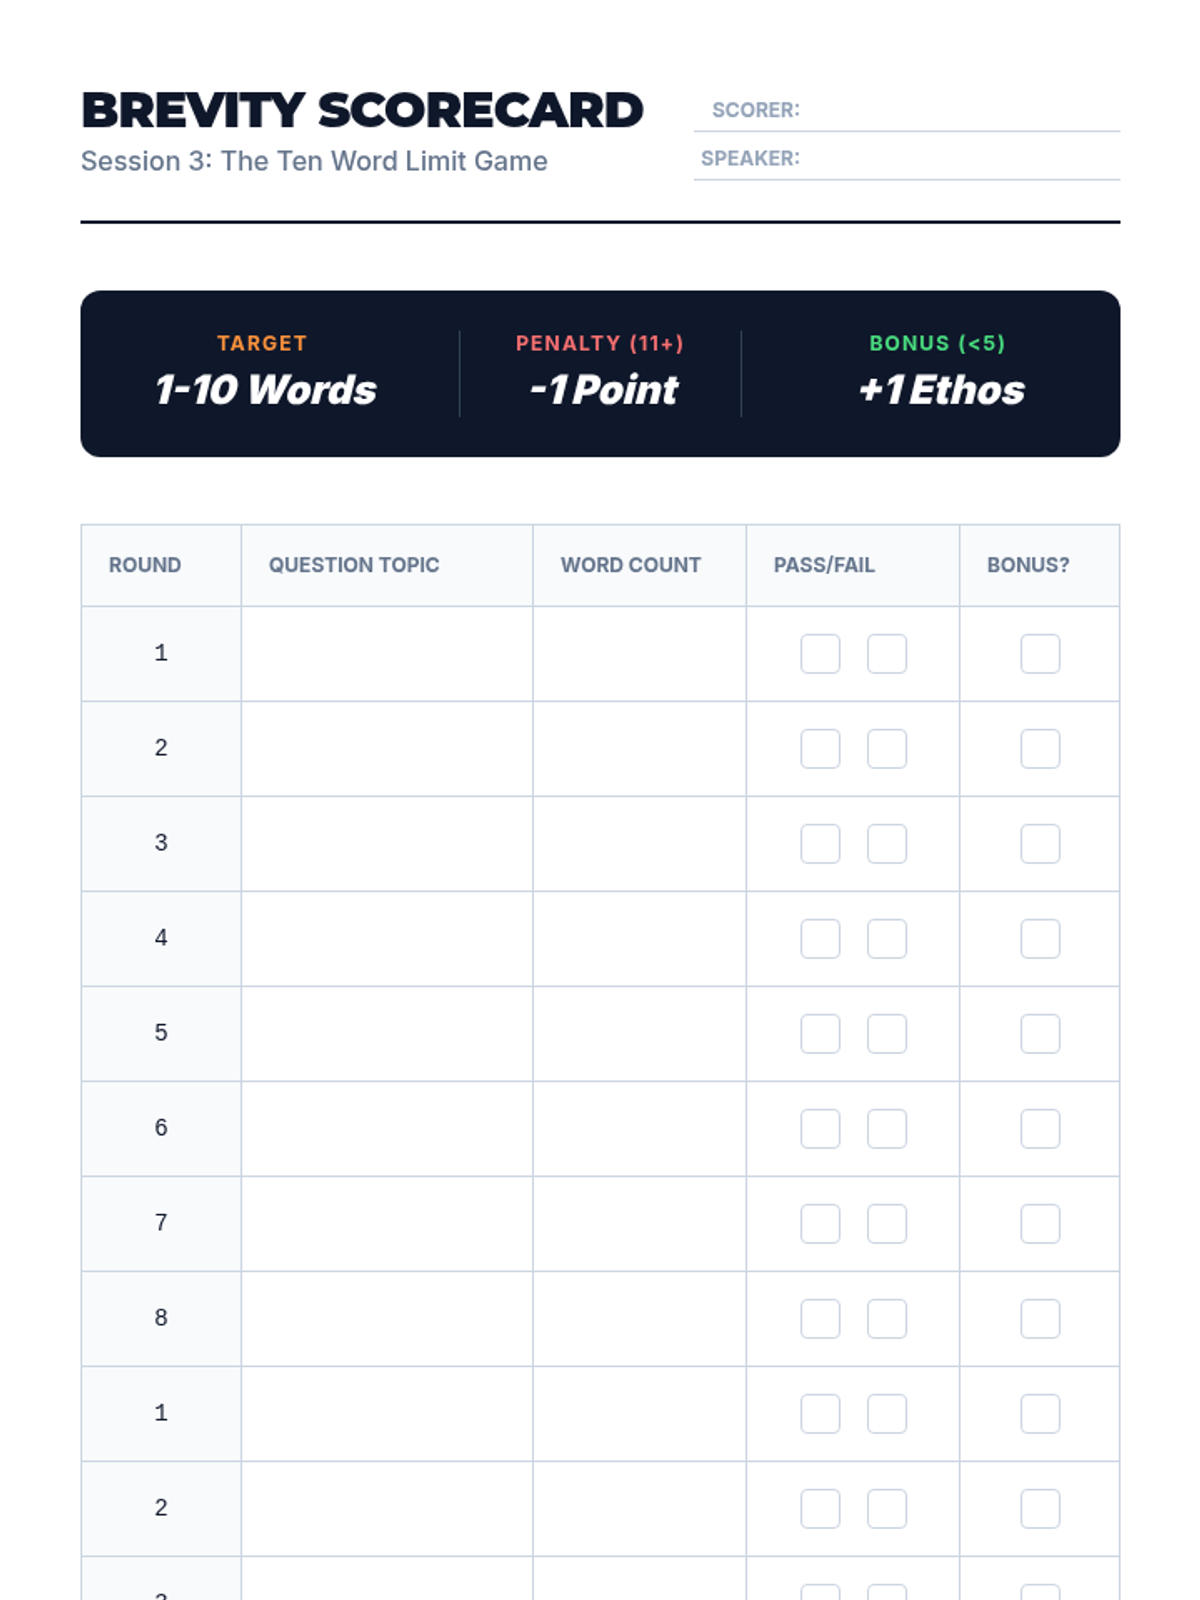Screen dimensions: 1200x1600
Task: Click the SCORER name line field
Action: tap(907, 110)
